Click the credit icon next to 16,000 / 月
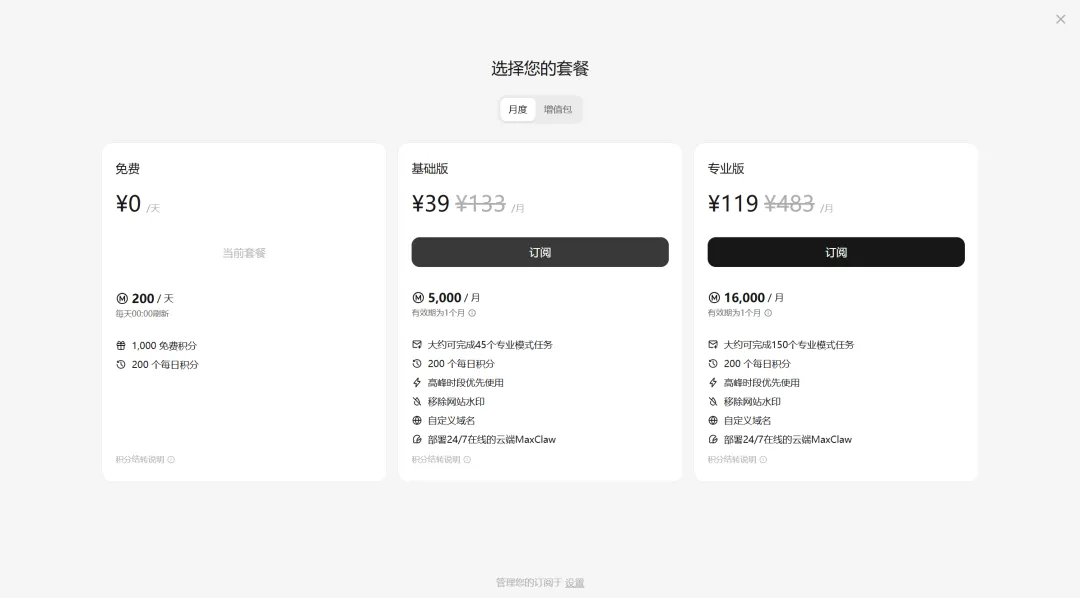Image resolution: width=1080 pixels, height=598 pixels. (714, 298)
